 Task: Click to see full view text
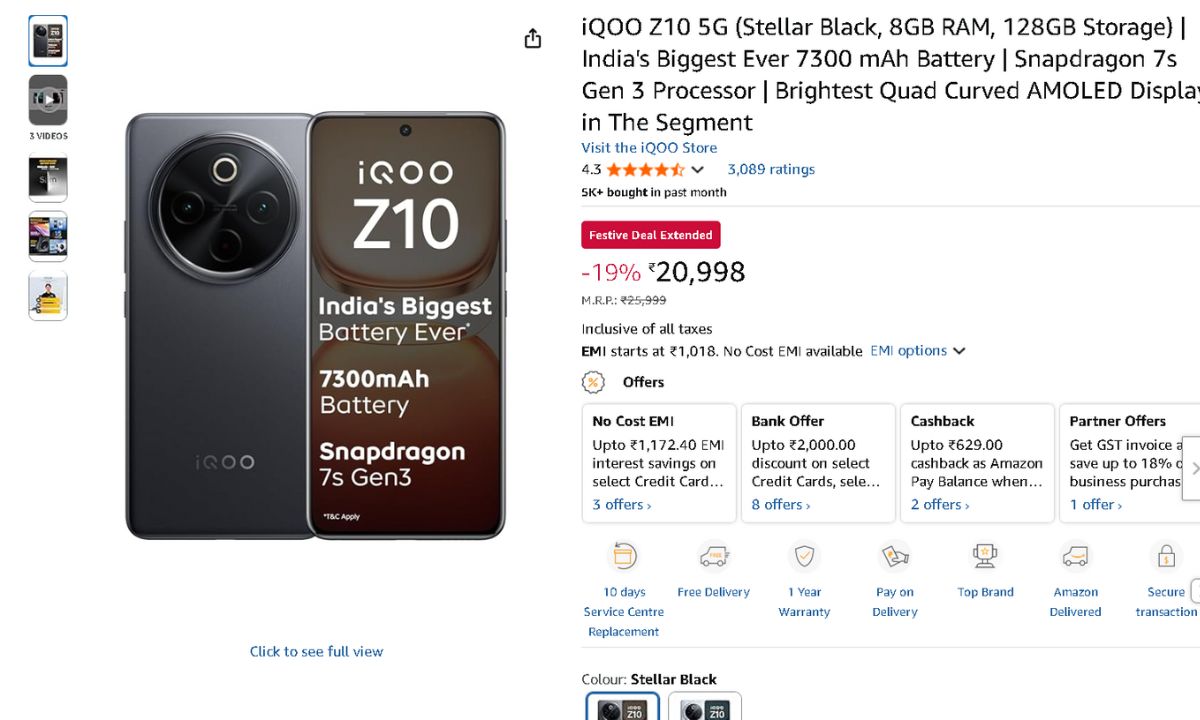coord(316,652)
